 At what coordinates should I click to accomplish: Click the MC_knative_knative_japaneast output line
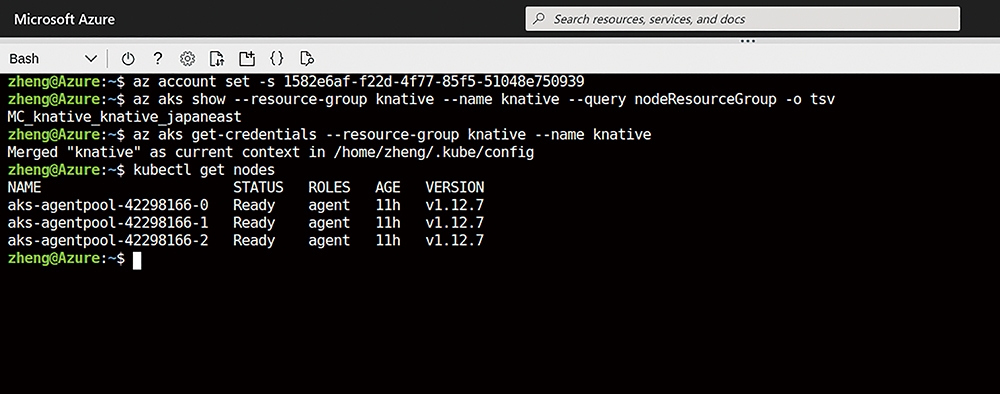[124, 117]
